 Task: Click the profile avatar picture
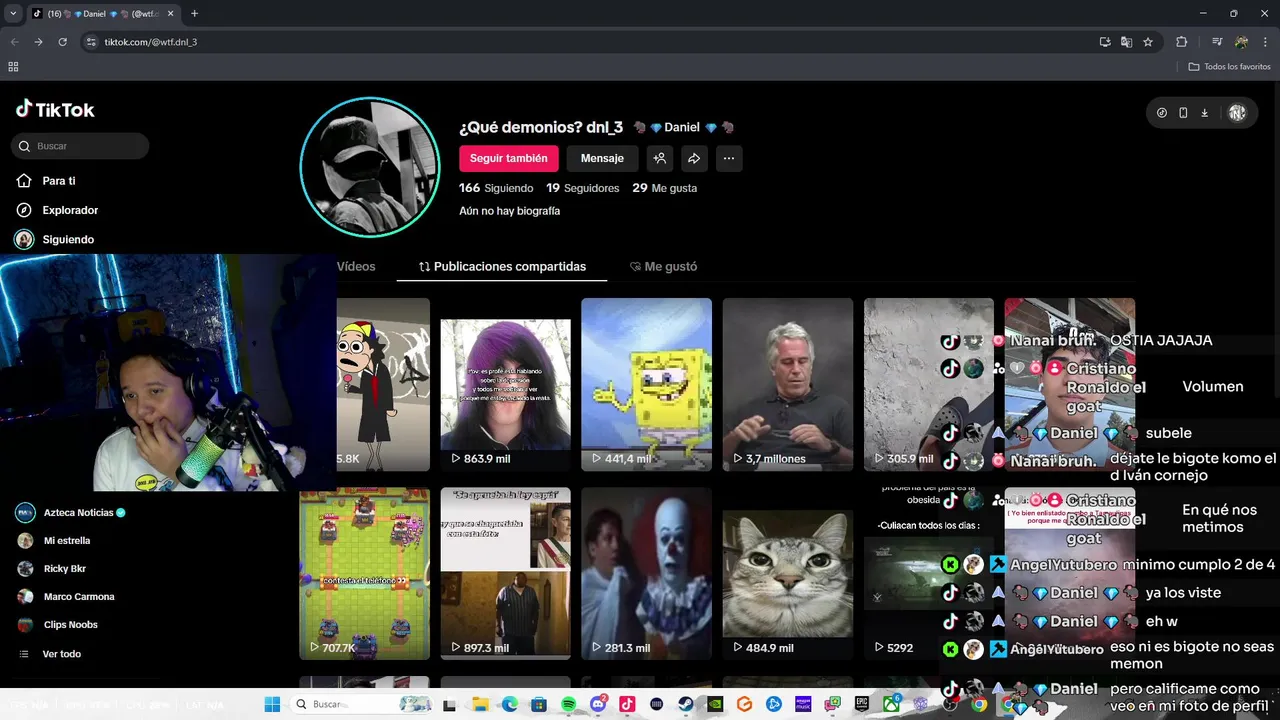(370, 167)
